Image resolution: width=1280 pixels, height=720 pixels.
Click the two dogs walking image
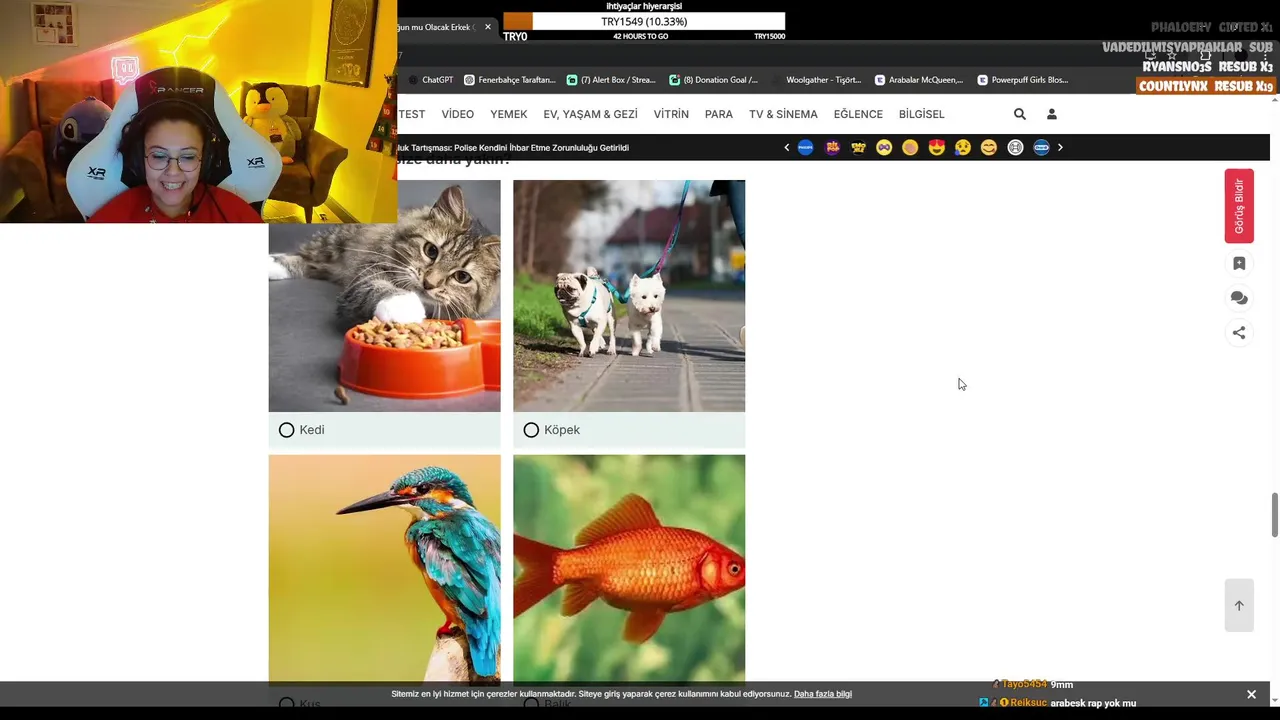629,296
